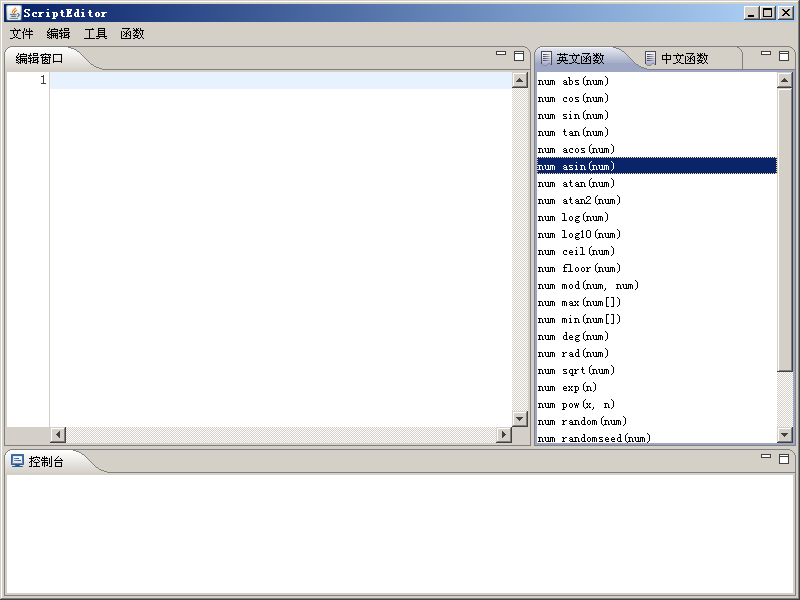Select 'num max(num[])' function
Image resolution: width=800 pixels, height=600 pixels.
pyautogui.click(x=657, y=303)
